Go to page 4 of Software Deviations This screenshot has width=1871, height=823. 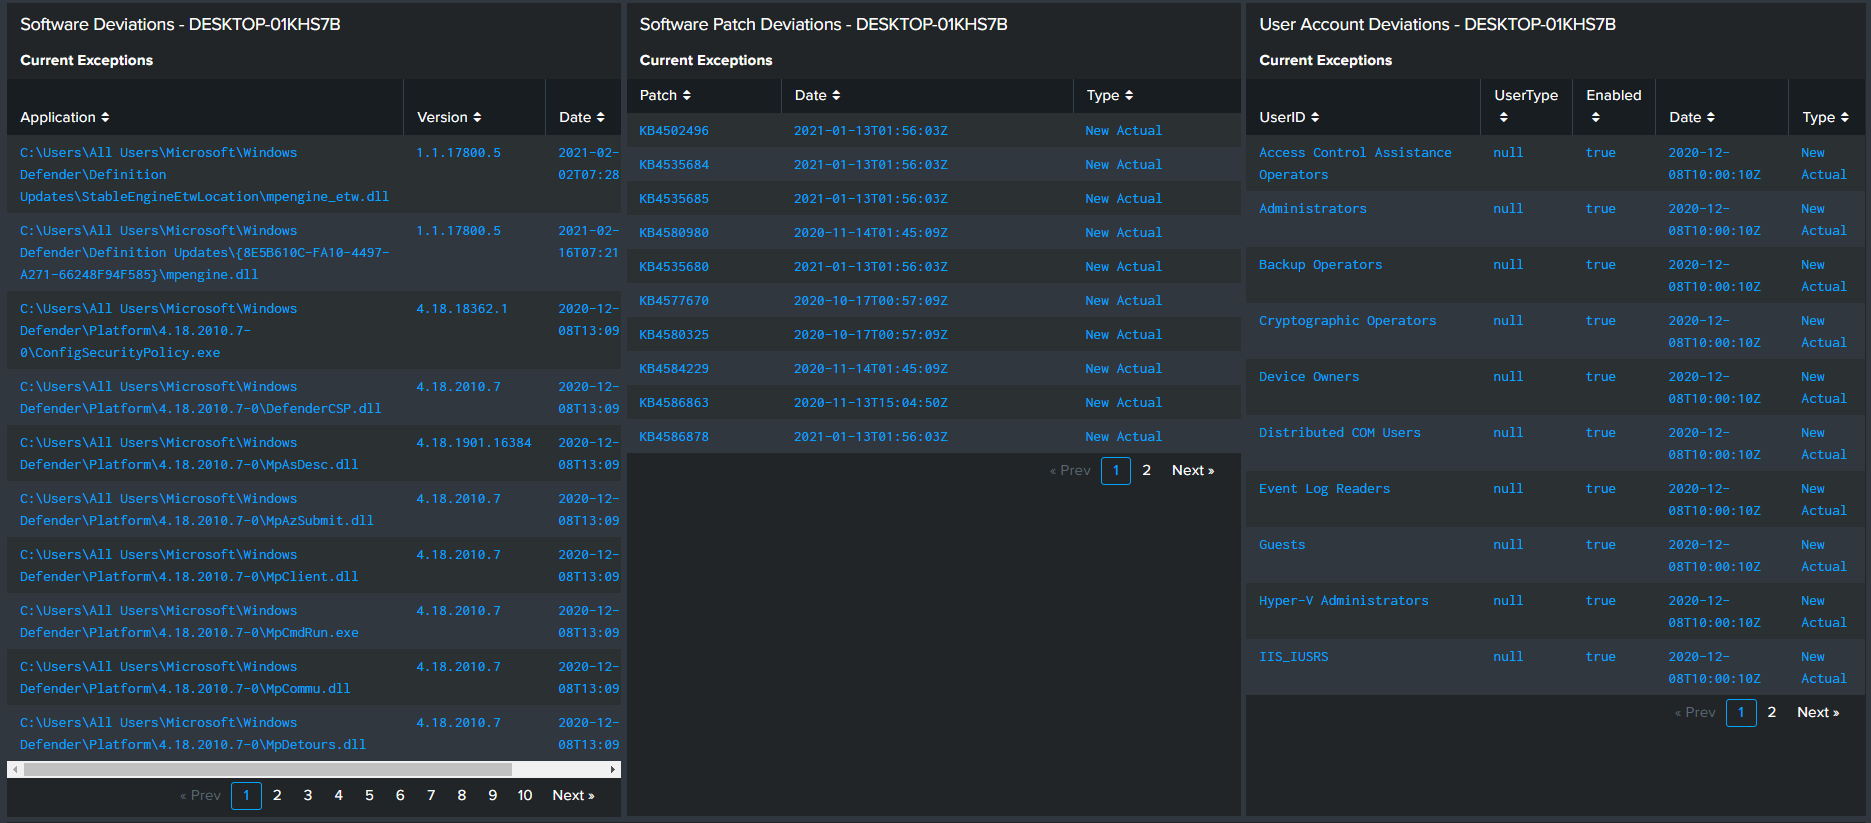pos(338,795)
